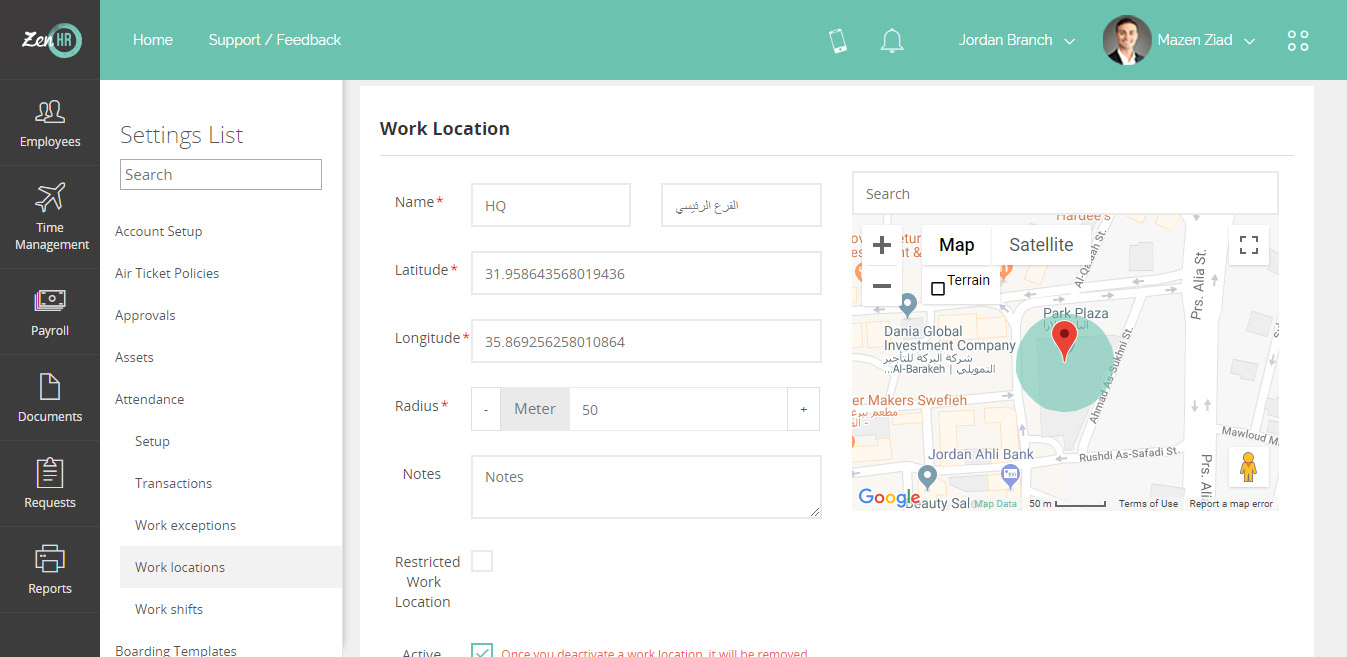Select the Street View pegman icon
The image size is (1347, 657).
click(1248, 467)
